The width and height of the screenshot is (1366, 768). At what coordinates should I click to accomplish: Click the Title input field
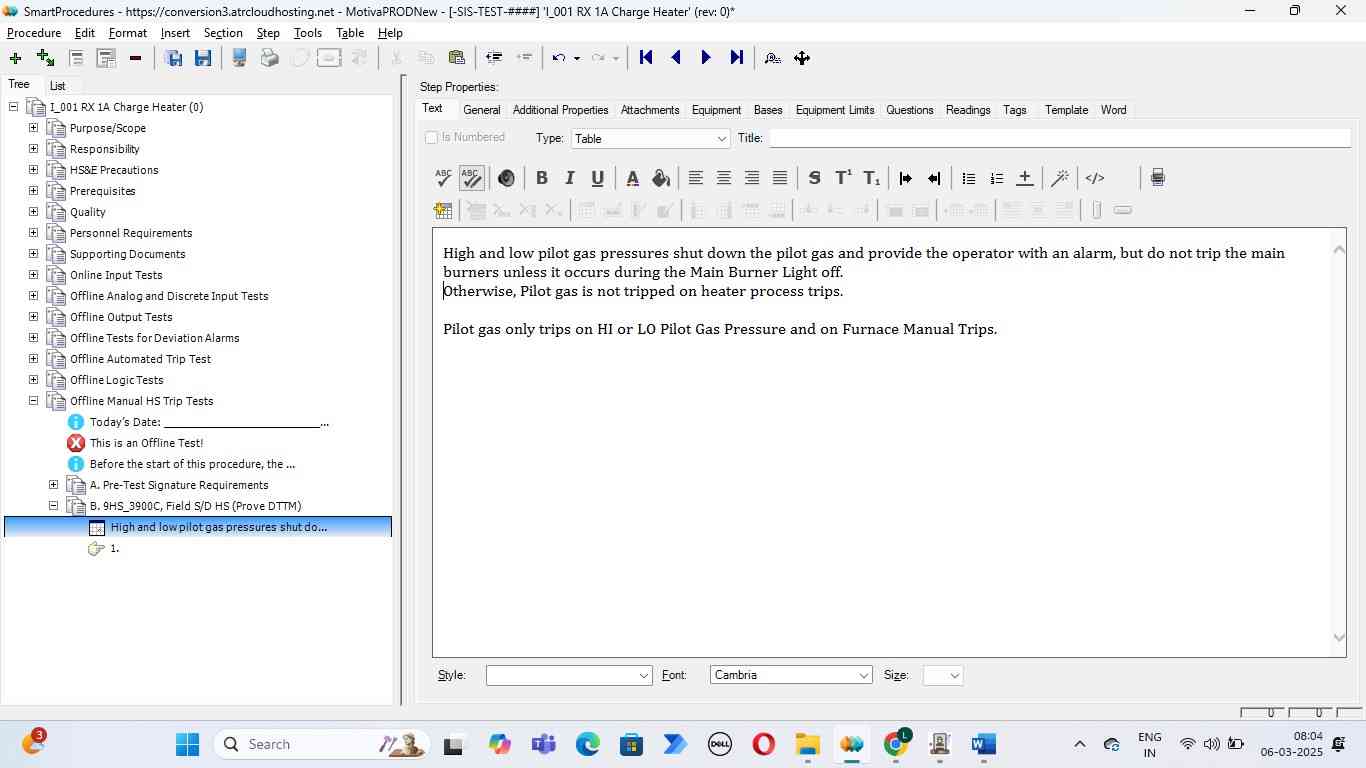(x=1058, y=139)
